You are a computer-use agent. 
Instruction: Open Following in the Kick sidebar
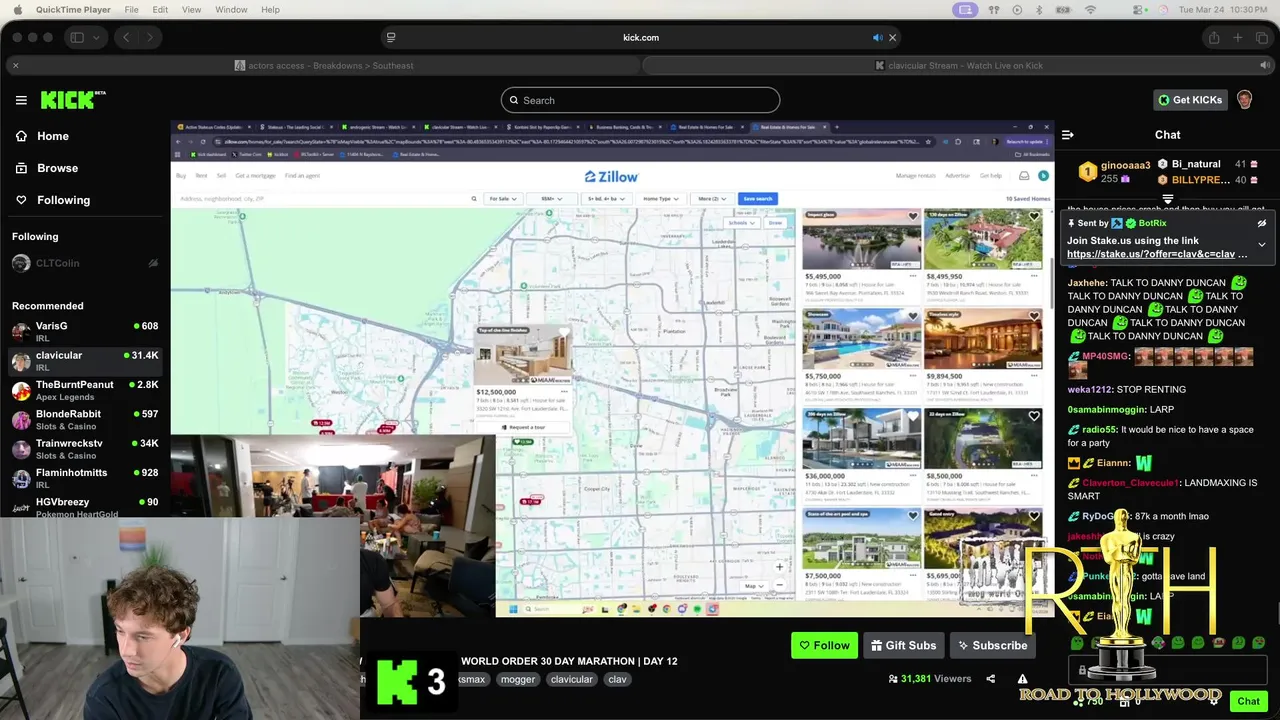pyautogui.click(x=52, y=200)
